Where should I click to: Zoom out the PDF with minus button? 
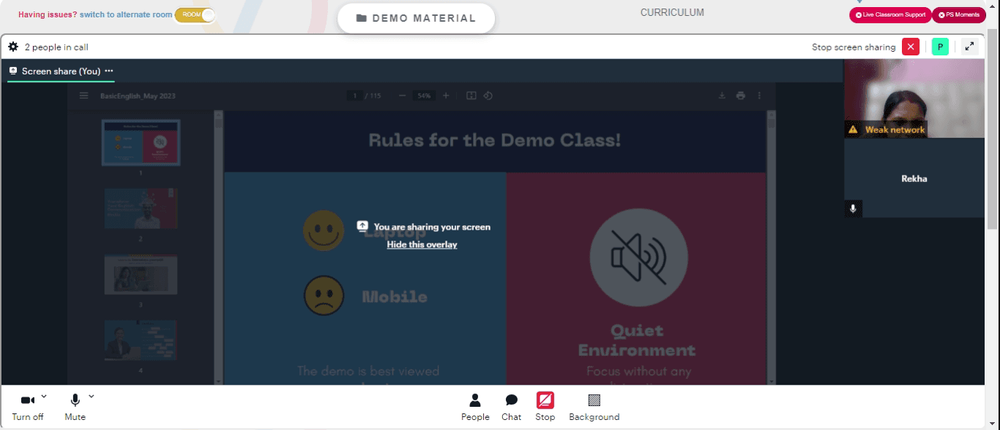click(x=402, y=96)
